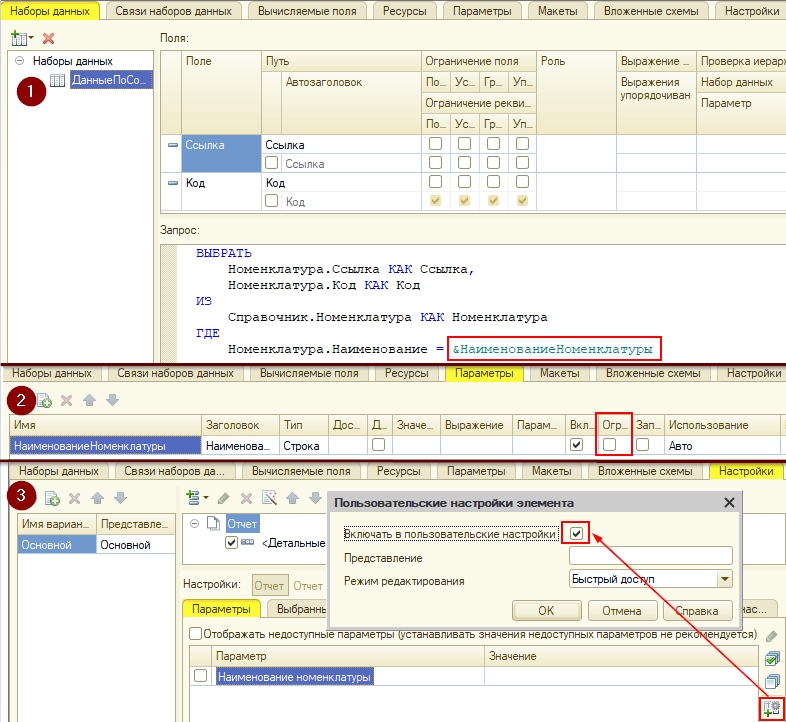786x722 pixels.
Task: Click move down arrow above Имя вариан... list
Action: 120,498
